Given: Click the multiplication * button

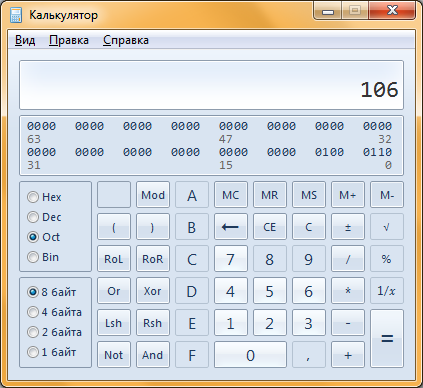Looking at the screenshot, I should pos(348,291).
